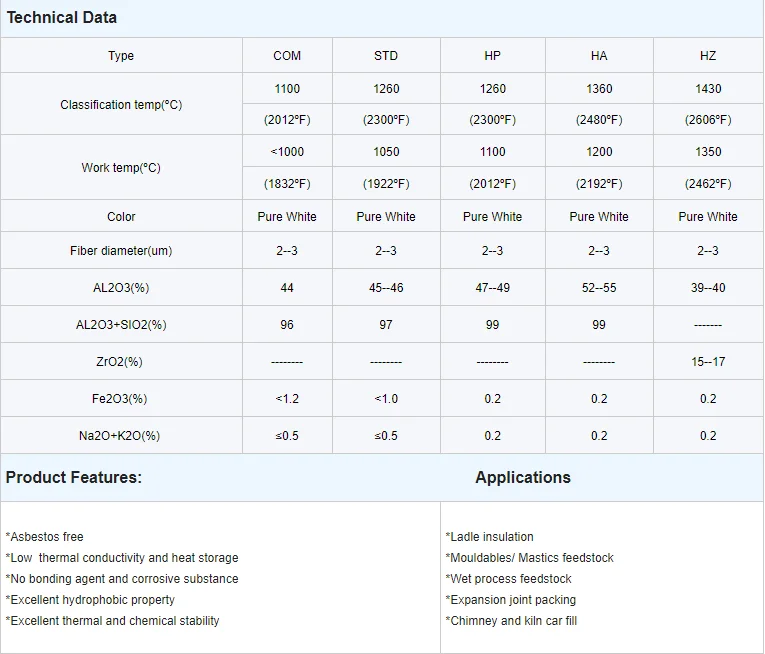The width and height of the screenshot is (765, 654).
Task: Select the Work temp(°C) row label
Action: [121, 168]
